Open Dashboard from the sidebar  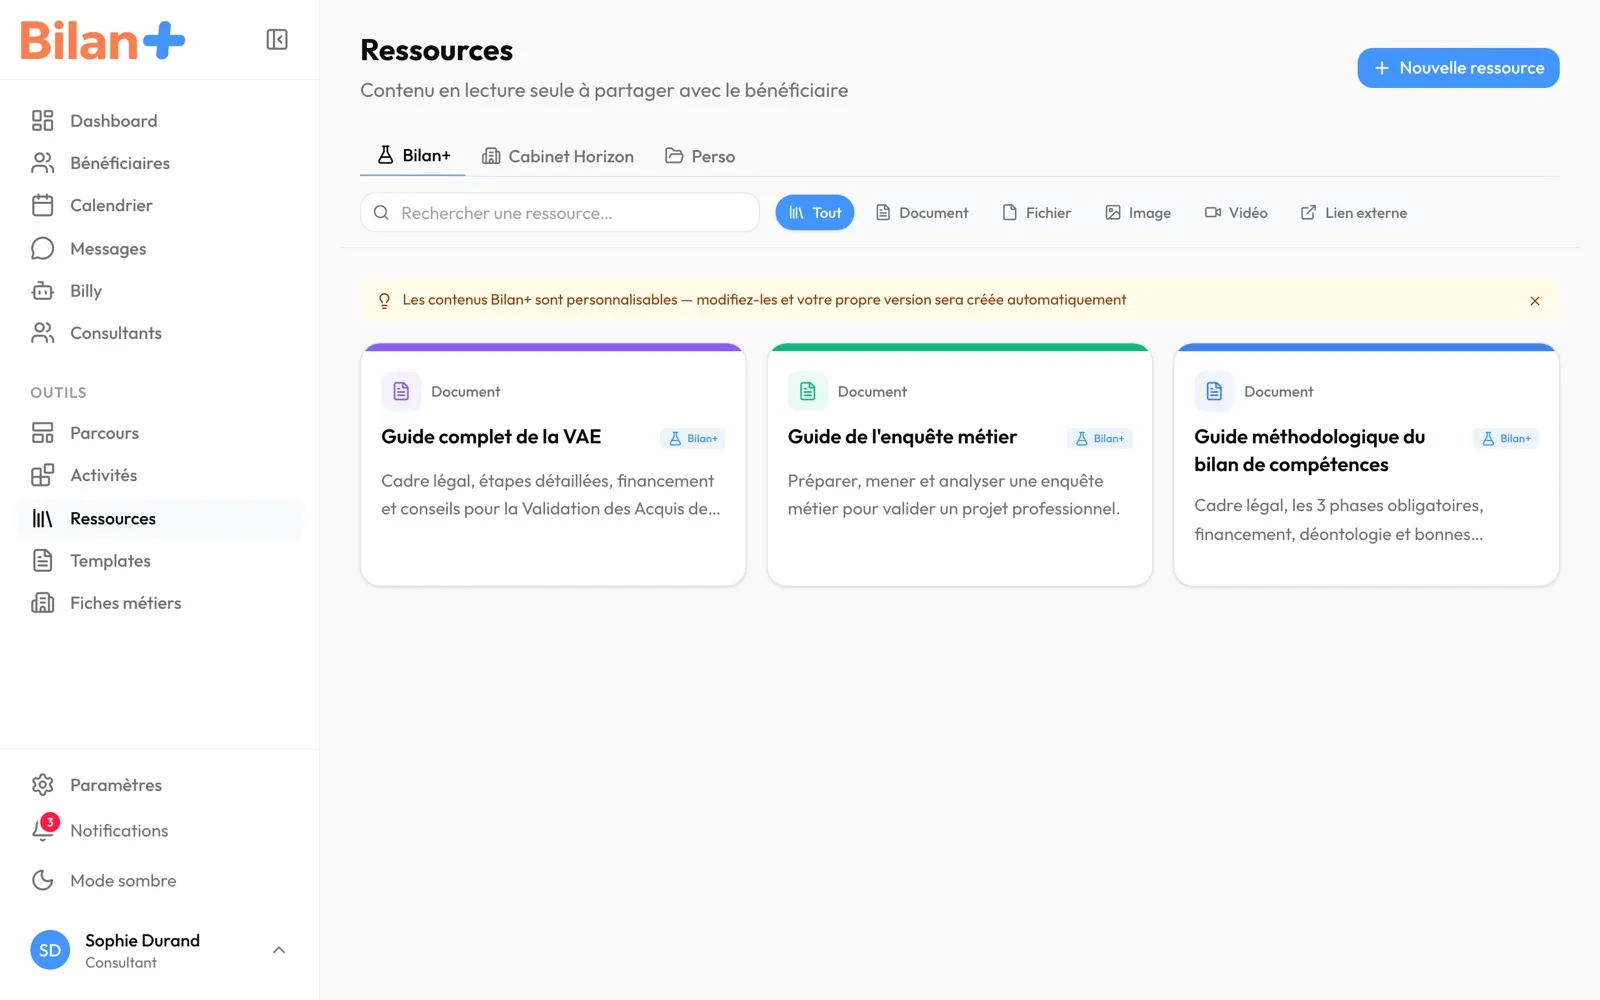tap(160, 121)
